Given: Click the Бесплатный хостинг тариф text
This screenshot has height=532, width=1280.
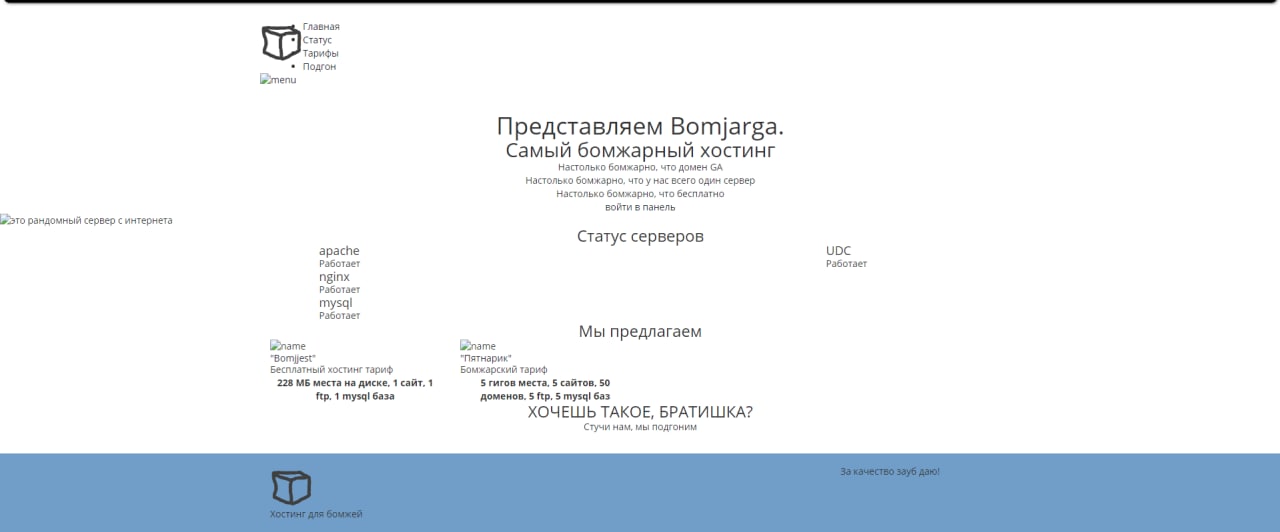Looking at the screenshot, I should click(331, 370).
